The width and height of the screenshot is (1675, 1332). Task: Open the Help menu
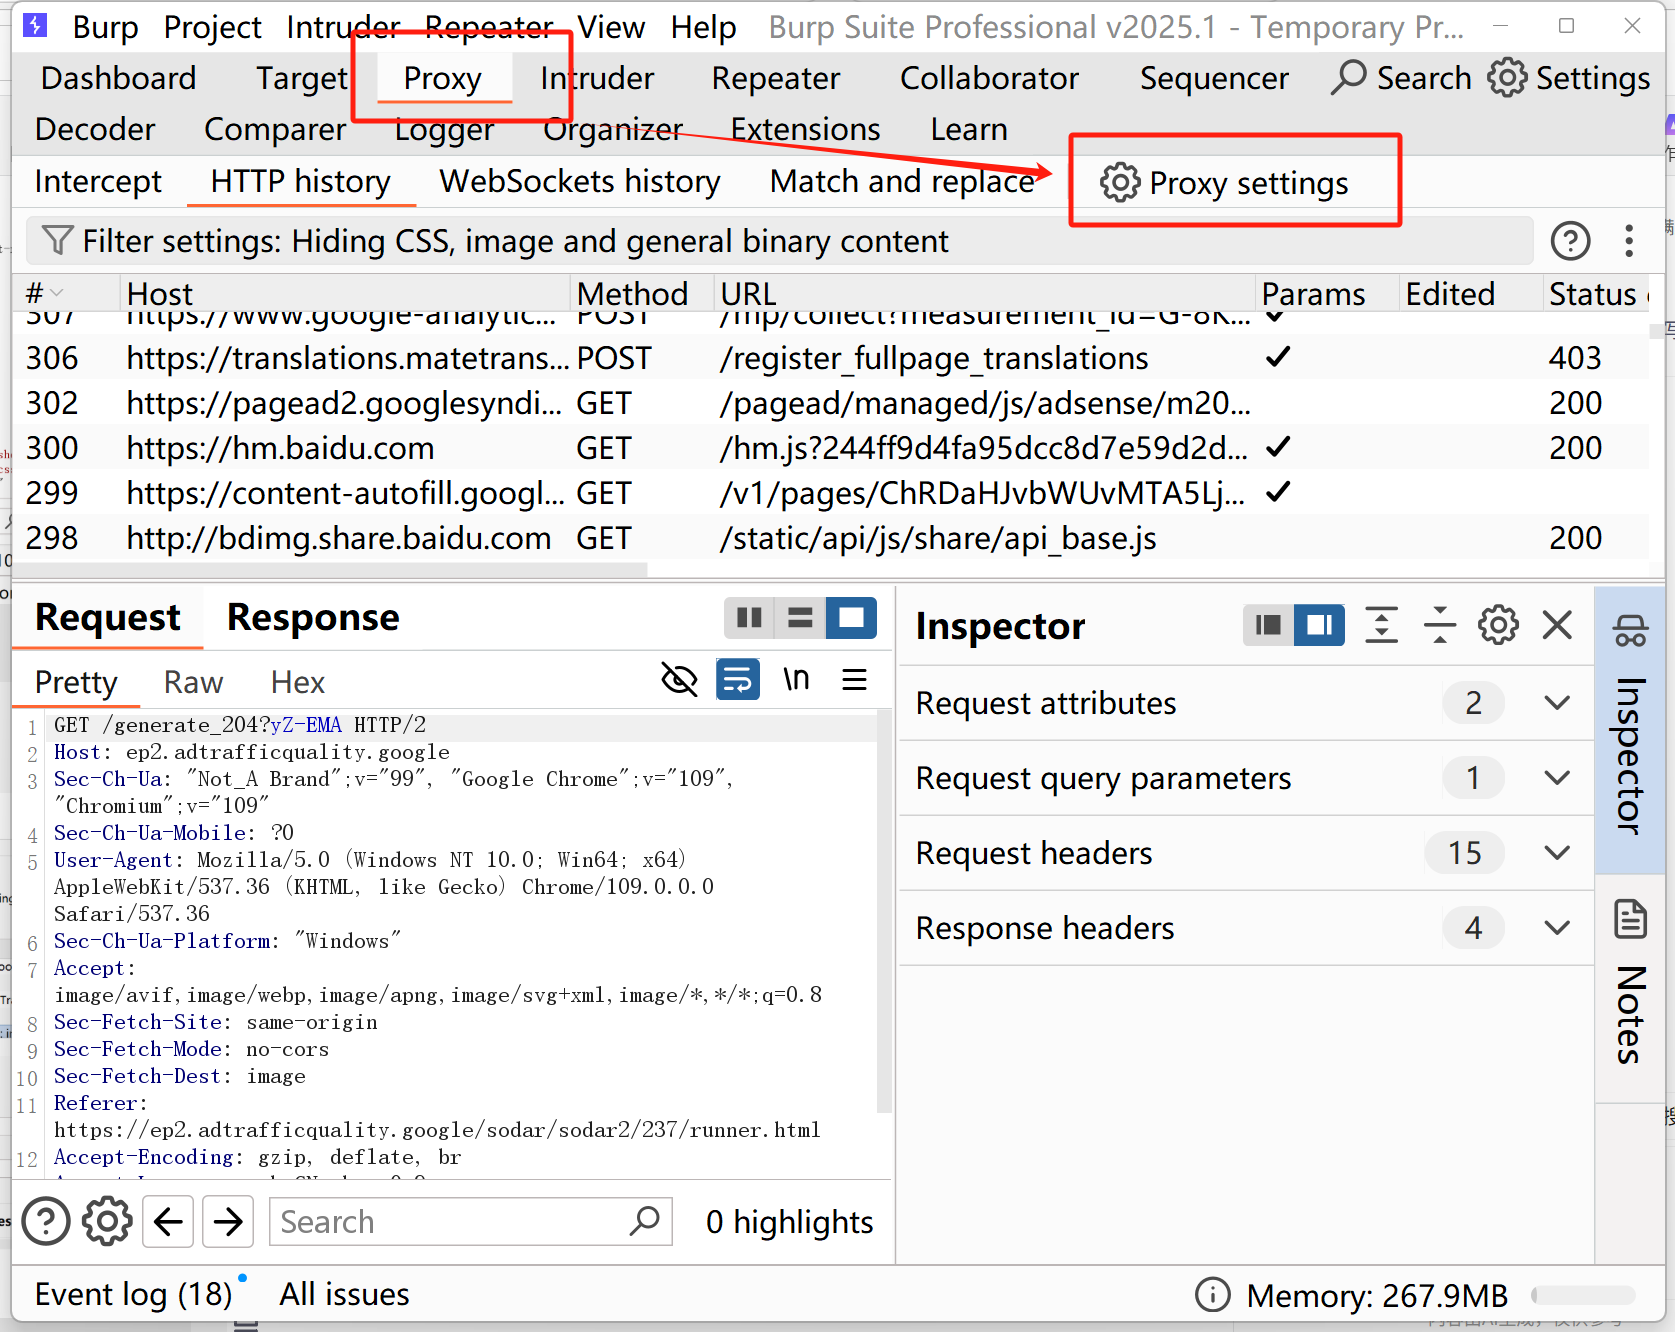coord(703,27)
